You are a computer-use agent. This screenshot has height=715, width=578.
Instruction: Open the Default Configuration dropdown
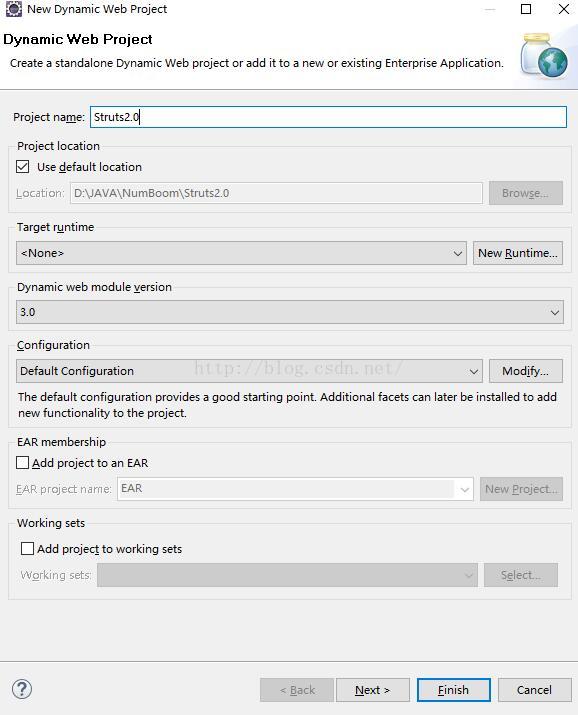(249, 371)
